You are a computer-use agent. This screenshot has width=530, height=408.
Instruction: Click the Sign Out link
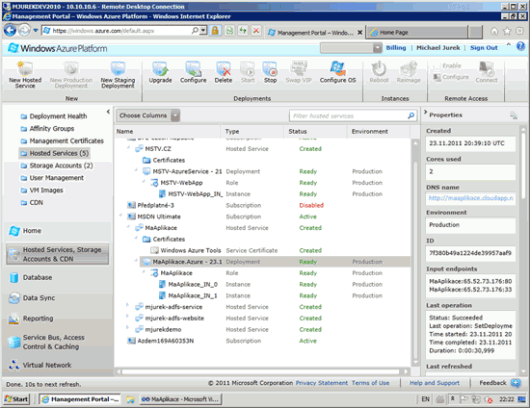(x=484, y=48)
